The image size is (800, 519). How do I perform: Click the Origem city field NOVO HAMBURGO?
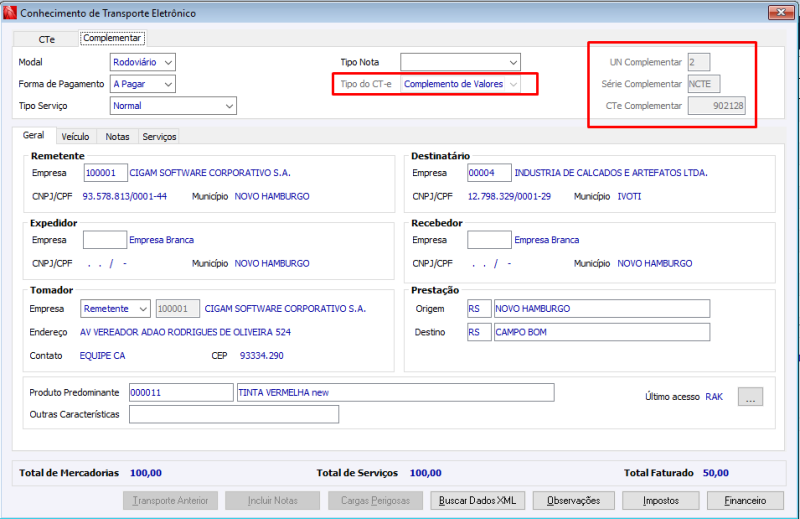point(602,309)
